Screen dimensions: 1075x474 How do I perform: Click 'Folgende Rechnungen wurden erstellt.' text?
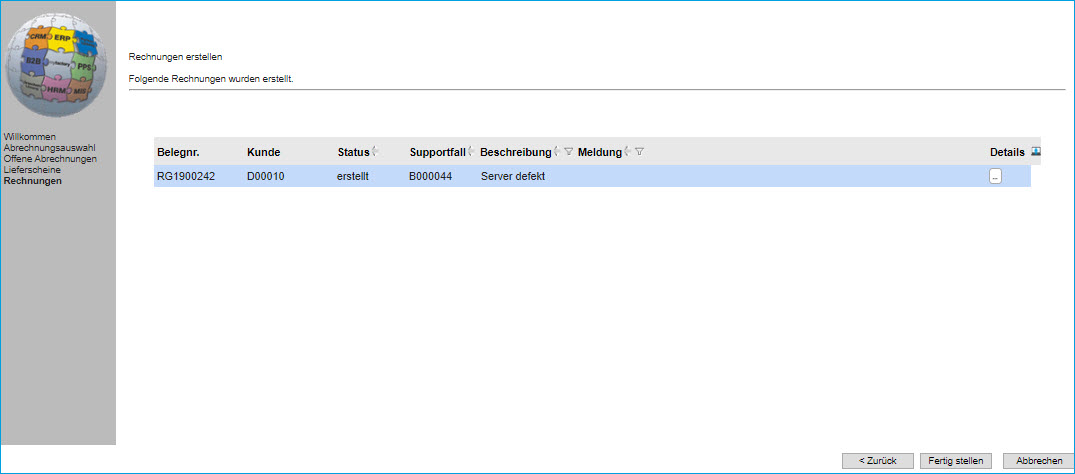211,79
